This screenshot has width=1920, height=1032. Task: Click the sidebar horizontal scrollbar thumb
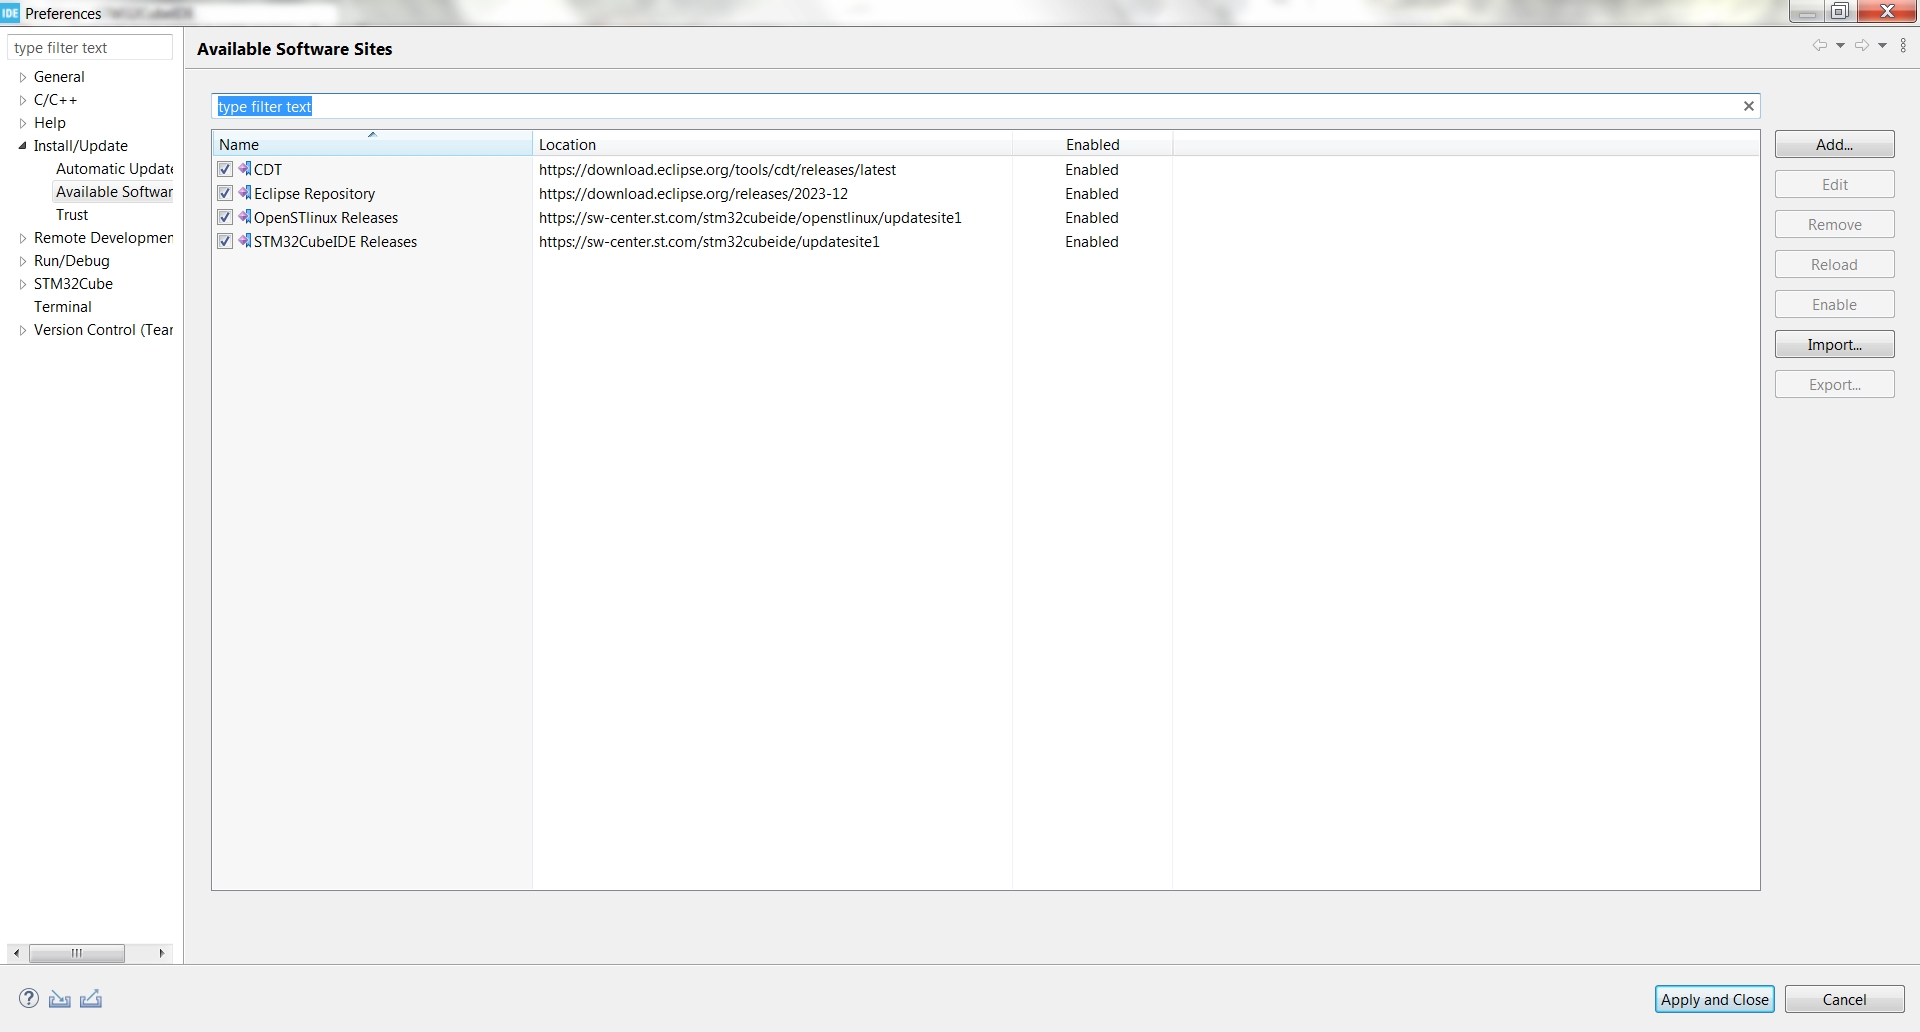[77, 953]
